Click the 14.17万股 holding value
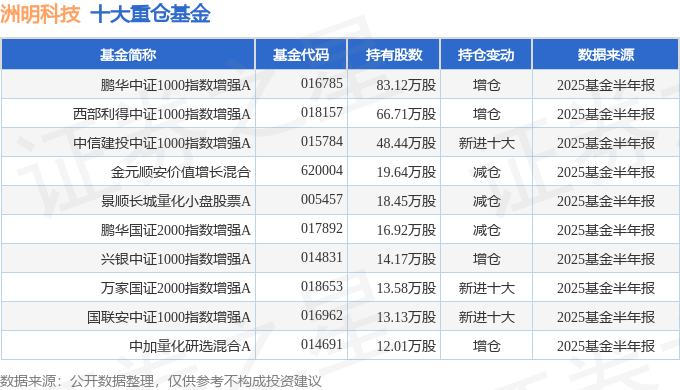 click(x=406, y=259)
